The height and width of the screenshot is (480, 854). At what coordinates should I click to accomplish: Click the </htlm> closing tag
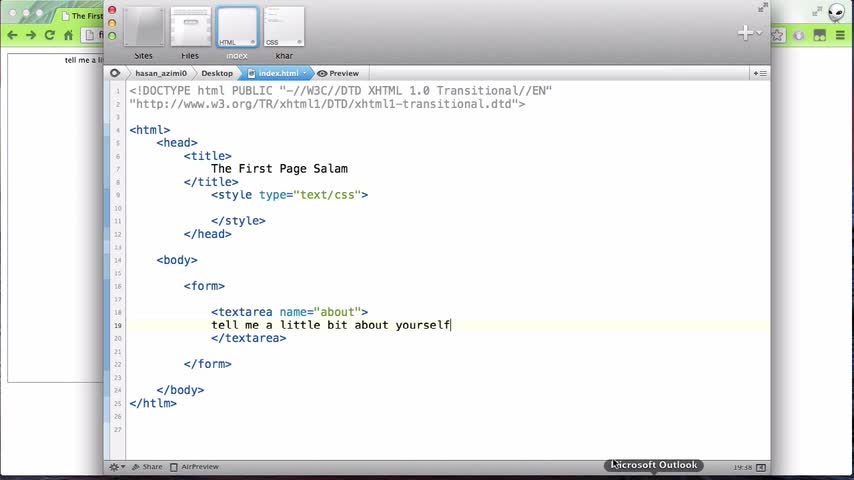[x=153, y=404]
